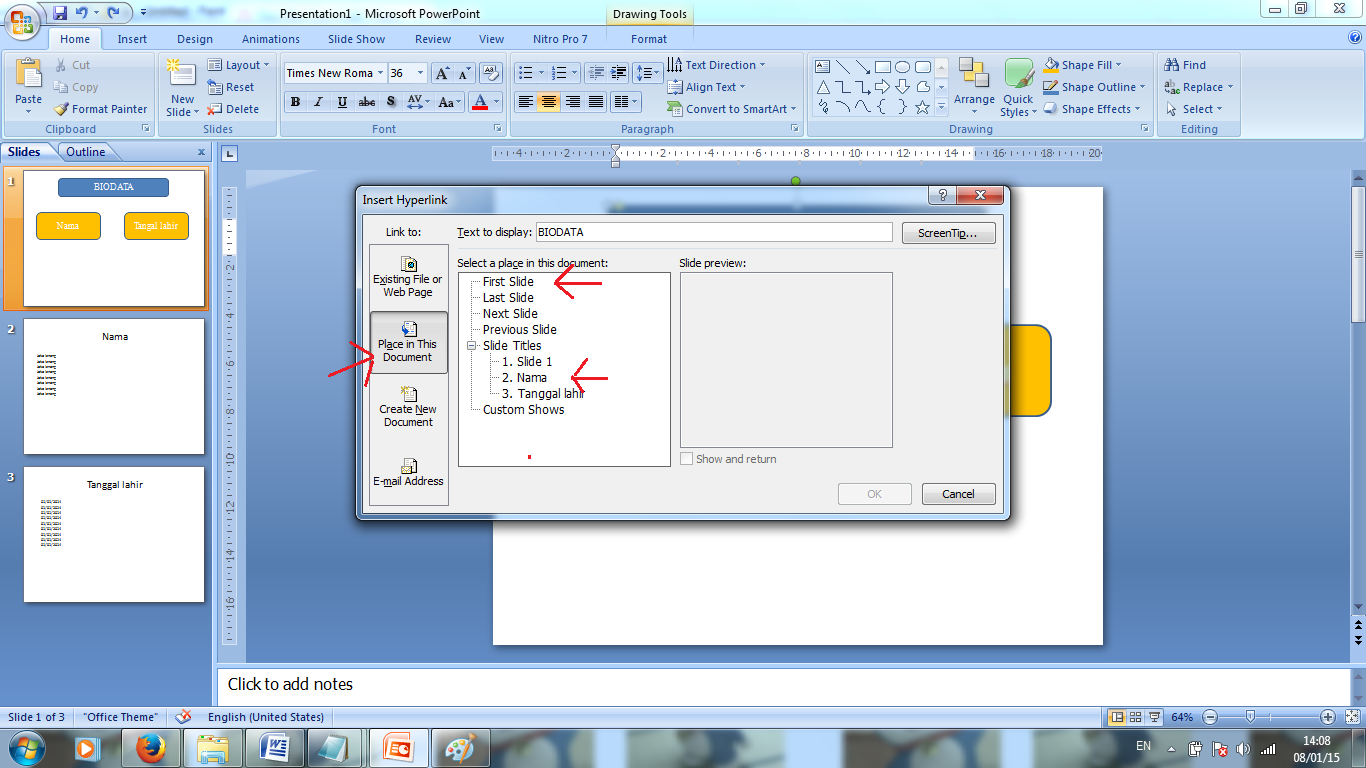Select the E-mail Address link option

(x=408, y=472)
